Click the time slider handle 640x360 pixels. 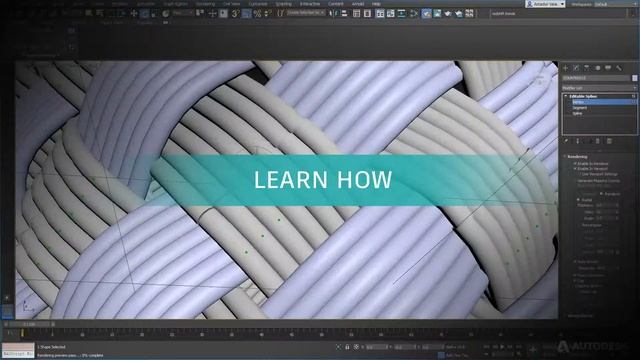click(29, 324)
